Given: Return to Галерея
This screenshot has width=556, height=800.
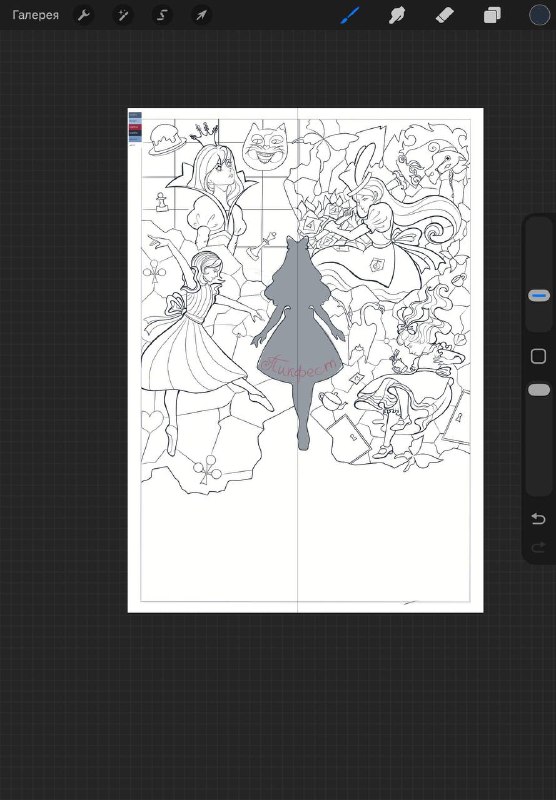Looking at the screenshot, I should click(35, 15).
